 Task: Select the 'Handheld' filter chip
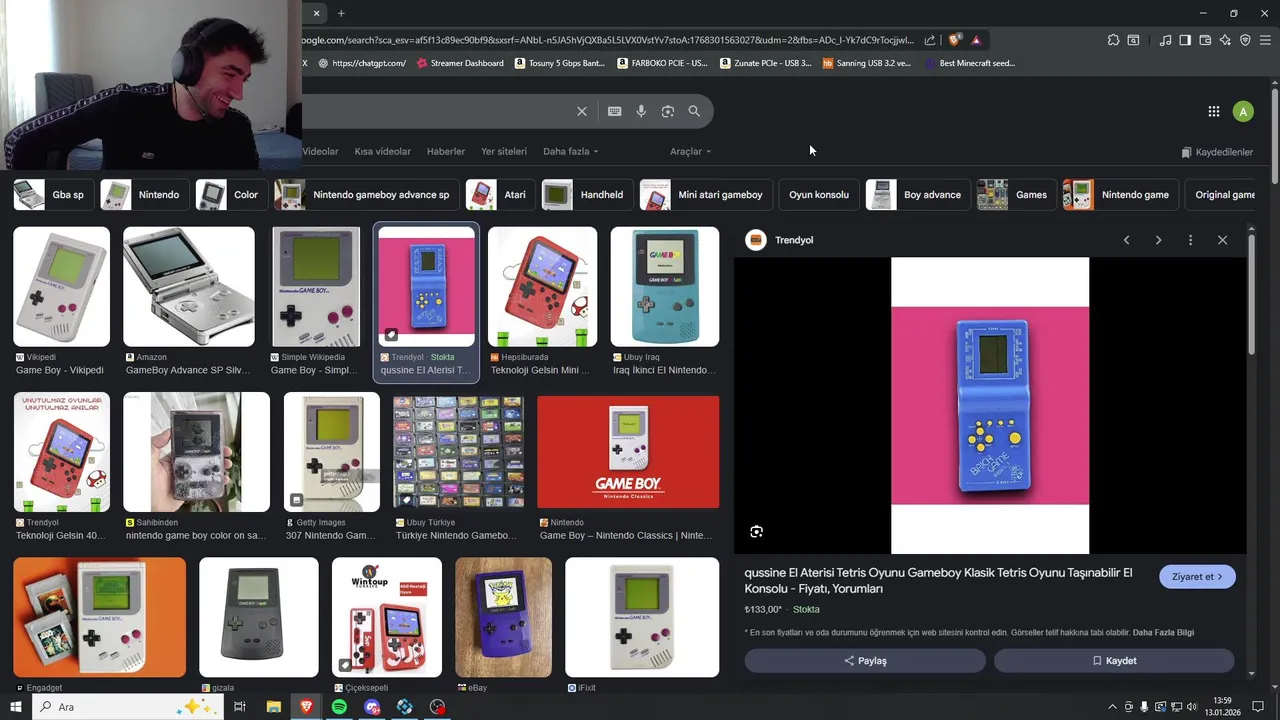587,195
